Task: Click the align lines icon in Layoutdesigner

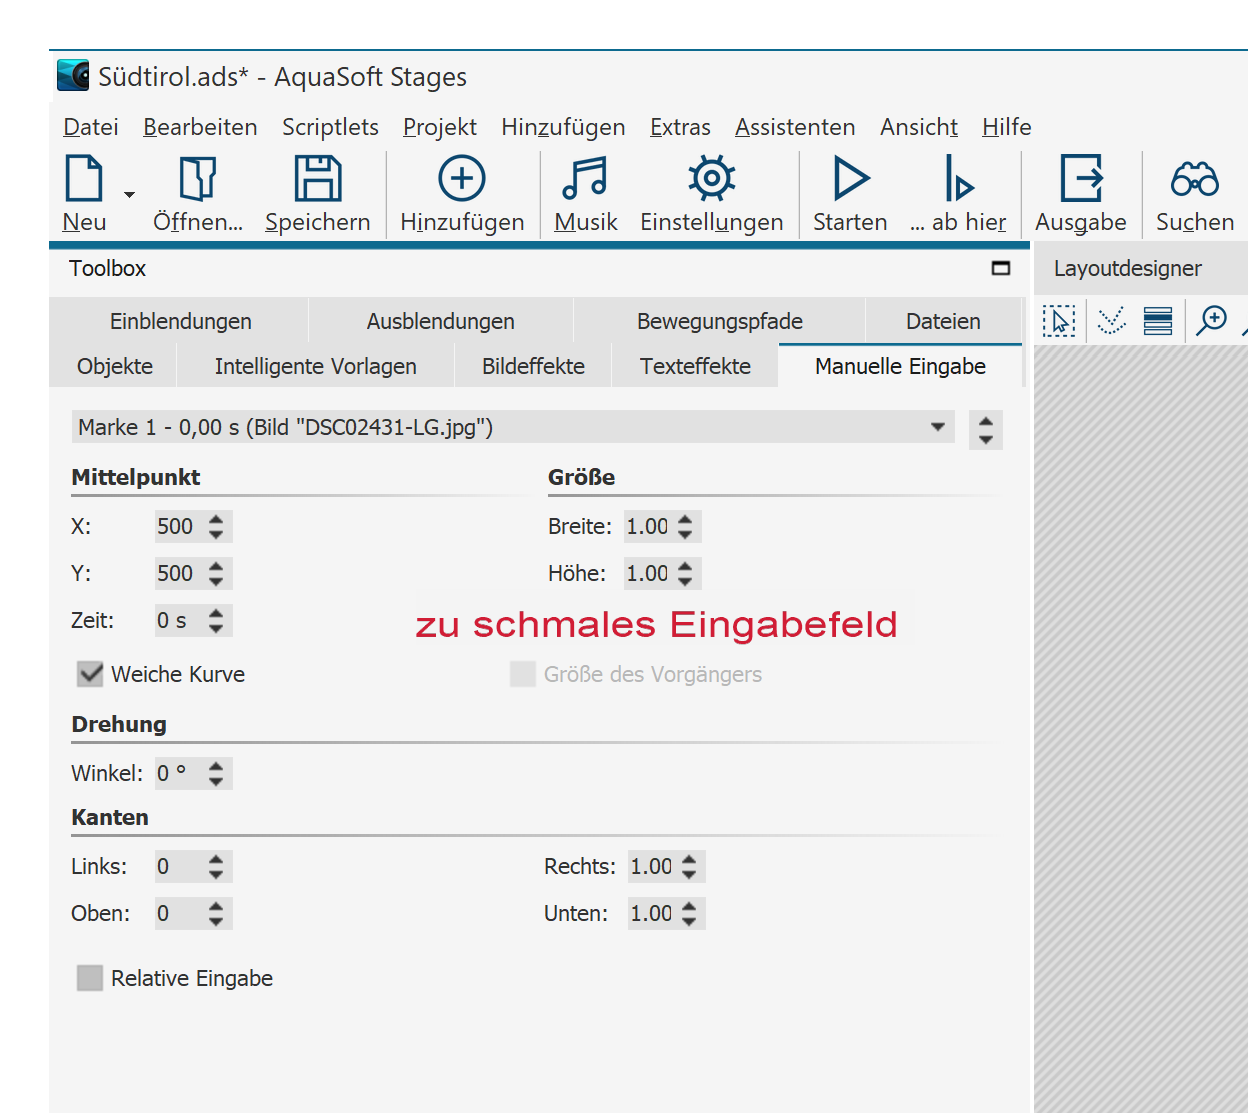Action: point(1158,321)
